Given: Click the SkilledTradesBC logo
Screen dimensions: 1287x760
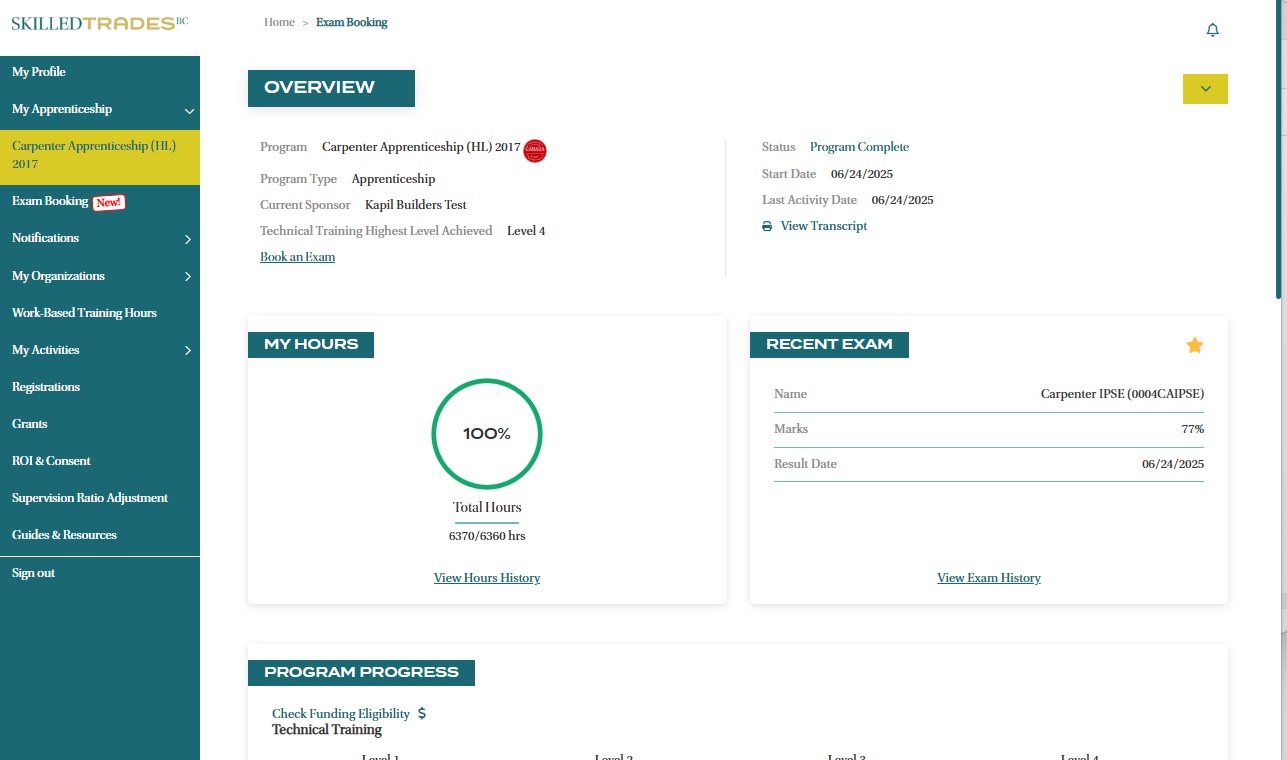Looking at the screenshot, I should click(99, 22).
